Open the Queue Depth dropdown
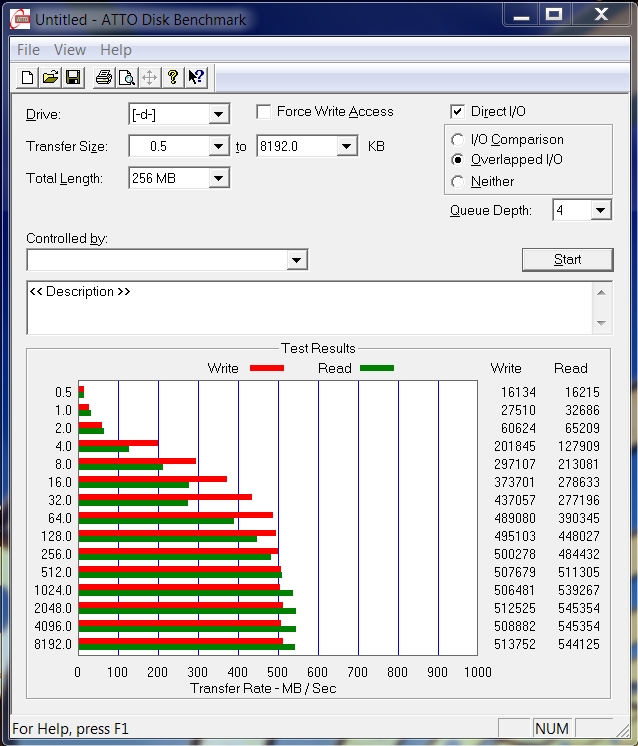638x746 pixels. pos(600,211)
